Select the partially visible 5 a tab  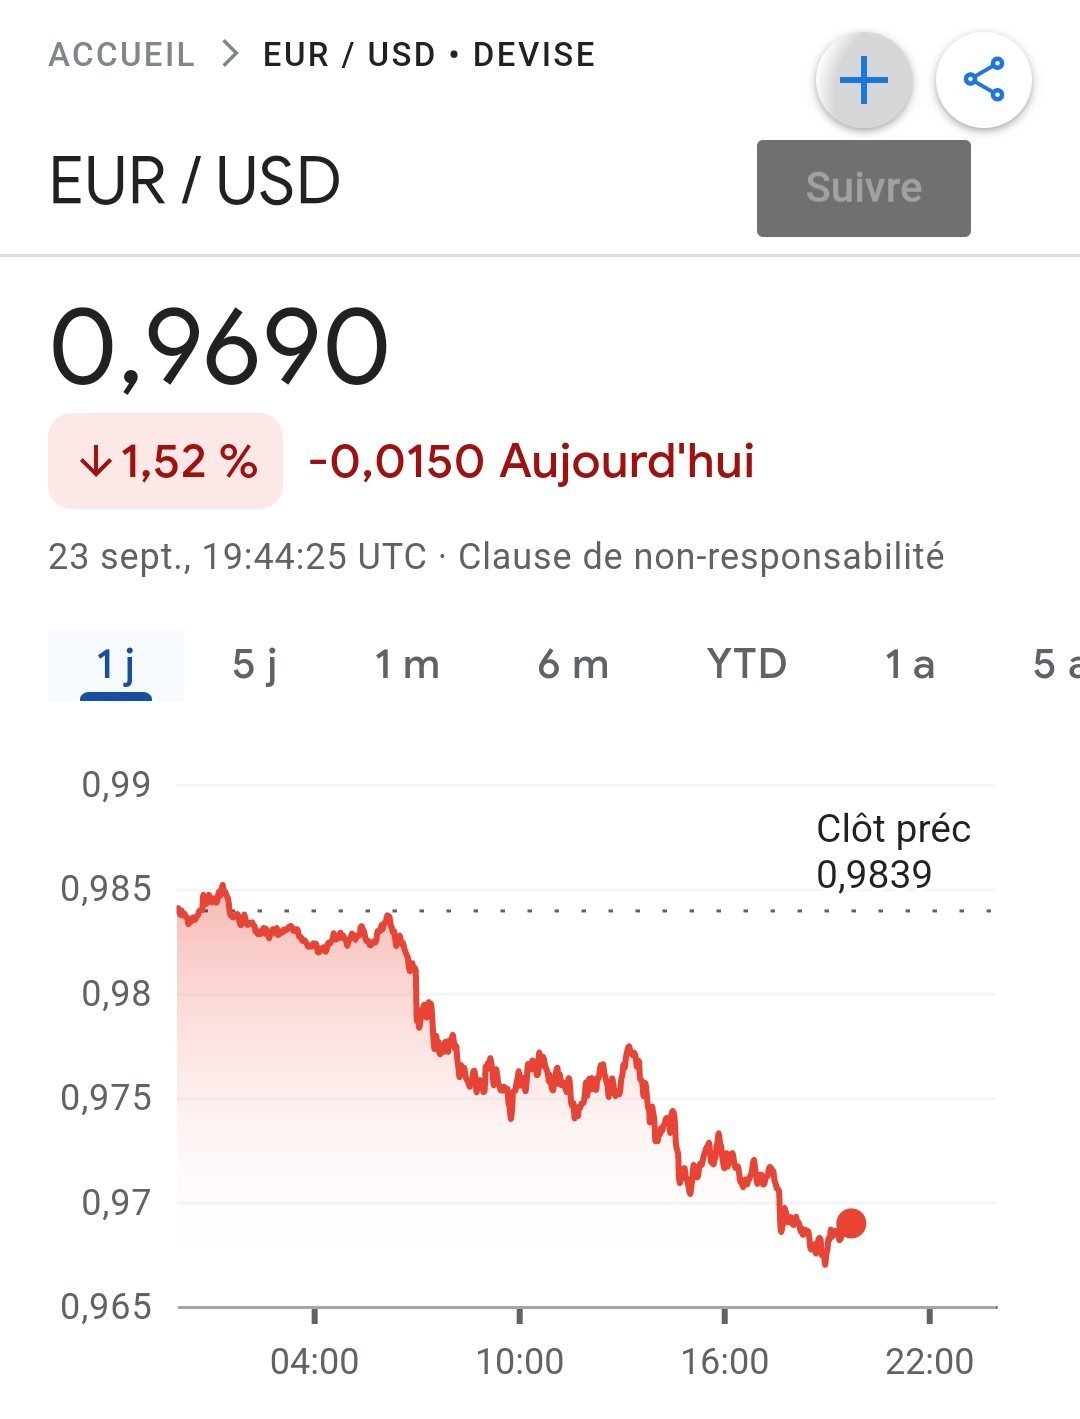pyautogui.click(x=1055, y=665)
